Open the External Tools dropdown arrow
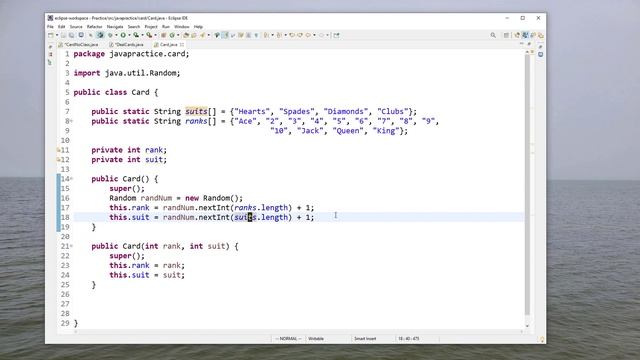640x360 pixels. pyautogui.click(x=156, y=35)
